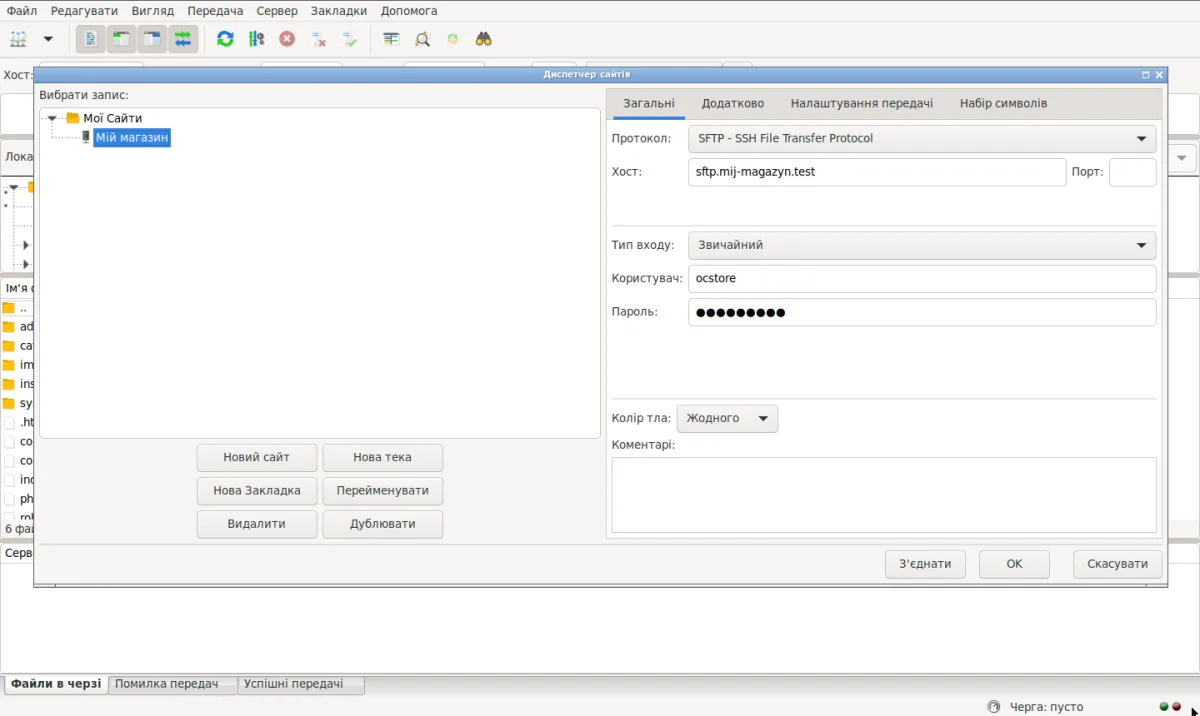Click into the Хост field
This screenshot has height=716, width=1200.
(x=877, y=172)
